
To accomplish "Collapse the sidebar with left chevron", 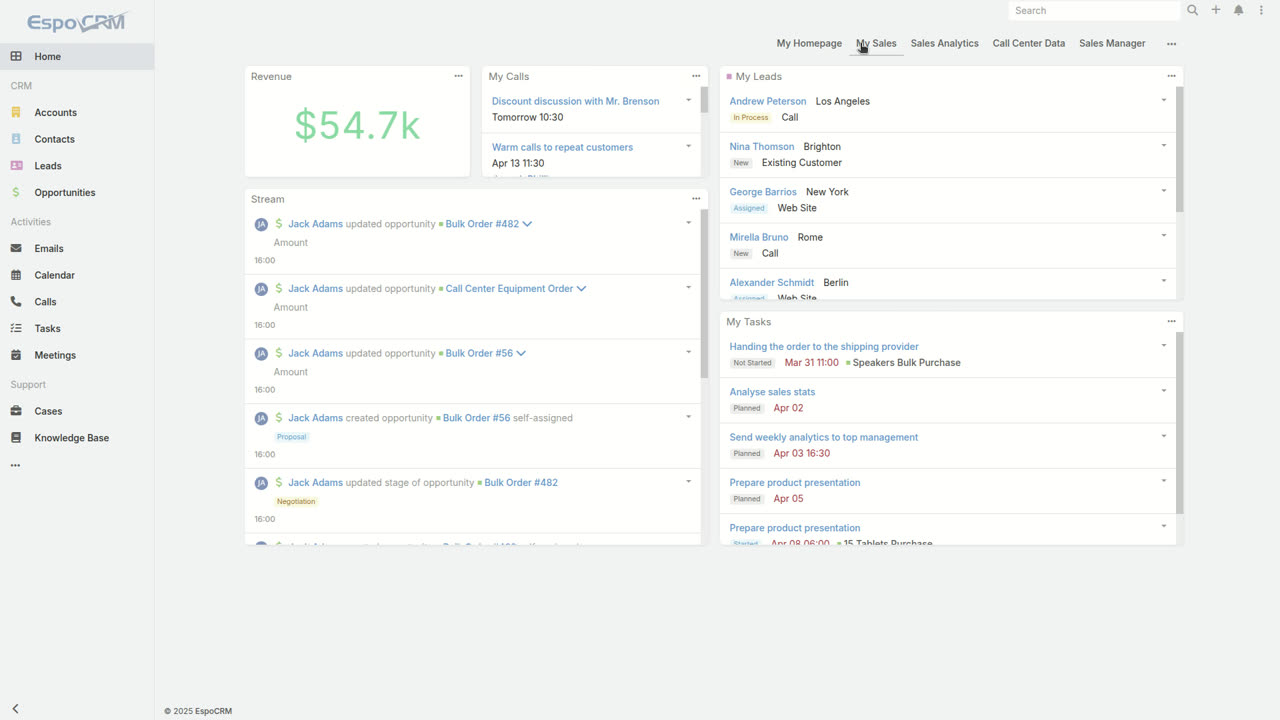I will 15,709.
